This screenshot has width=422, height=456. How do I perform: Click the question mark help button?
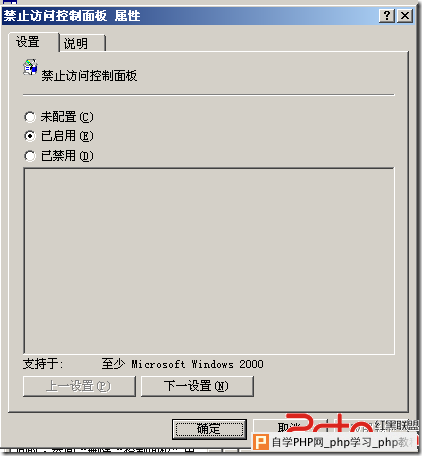coord(387,16)
